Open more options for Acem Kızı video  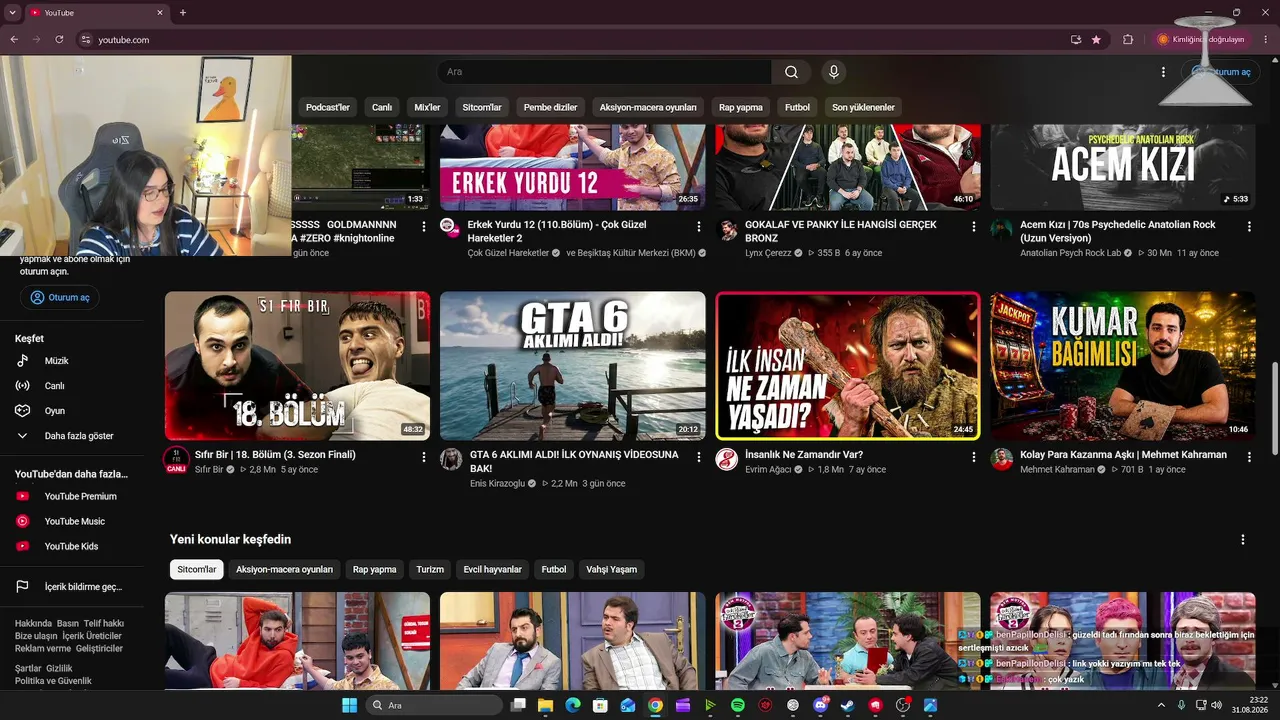[x=1249, y=227]
